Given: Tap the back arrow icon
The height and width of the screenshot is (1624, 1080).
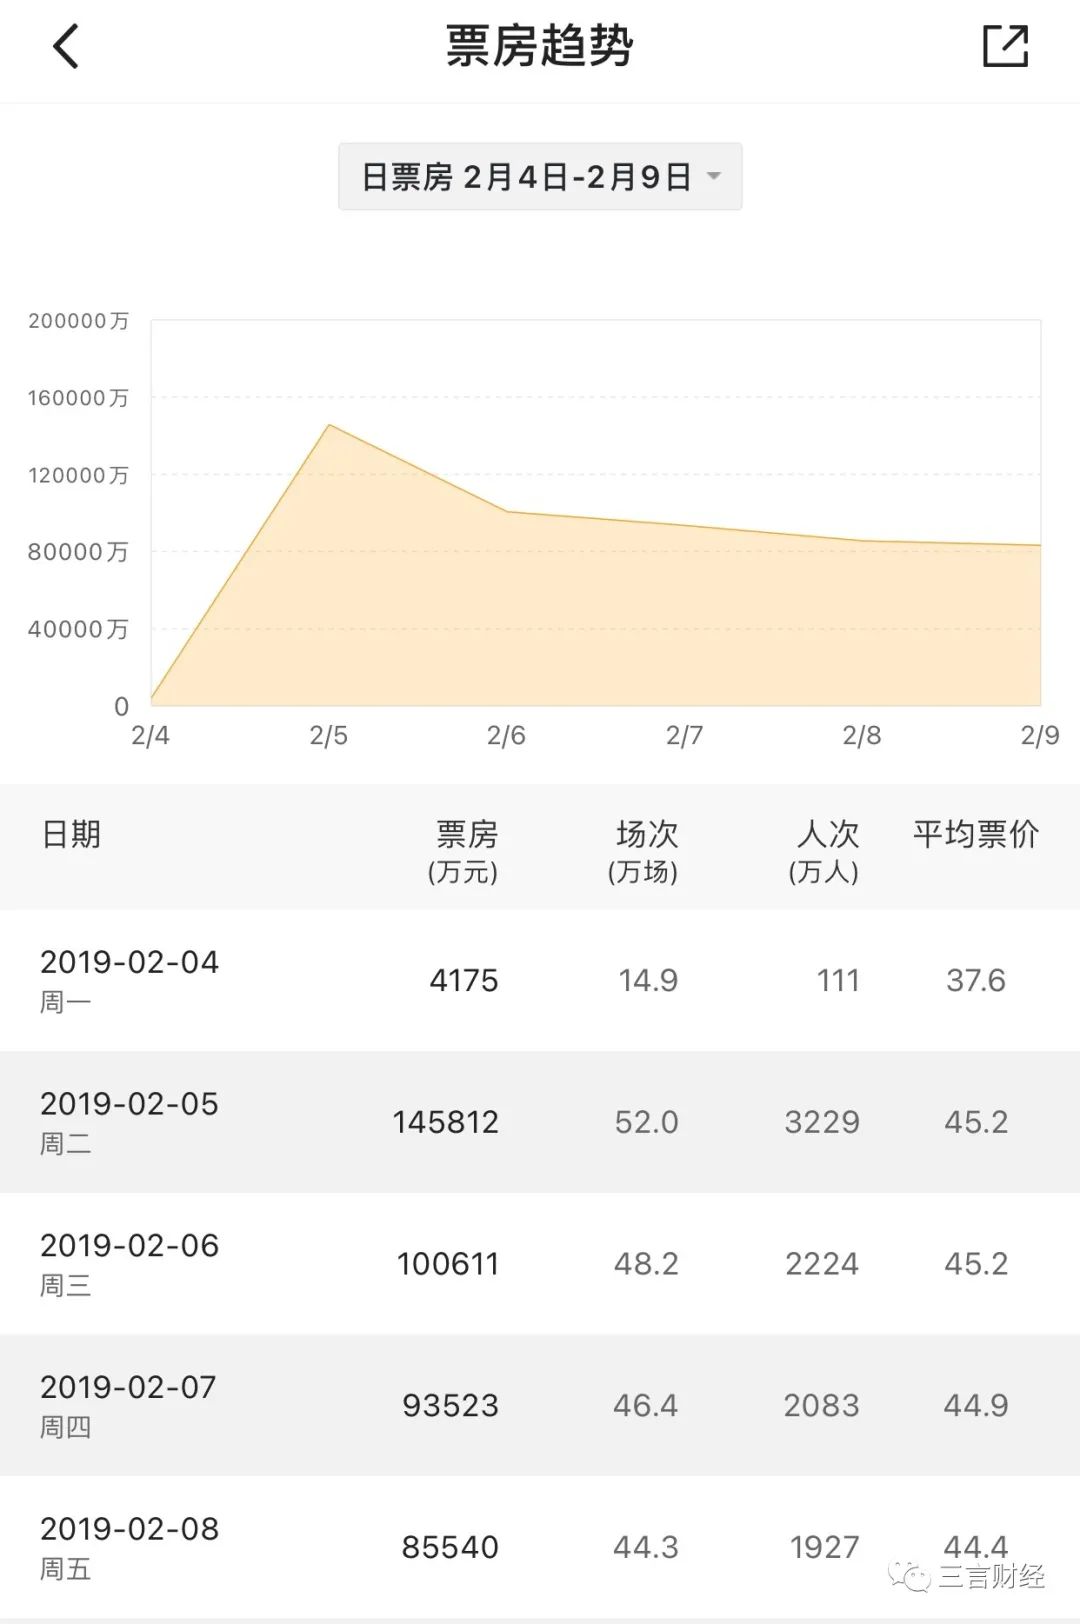Looking at the screenshot, I should (66, 47).
